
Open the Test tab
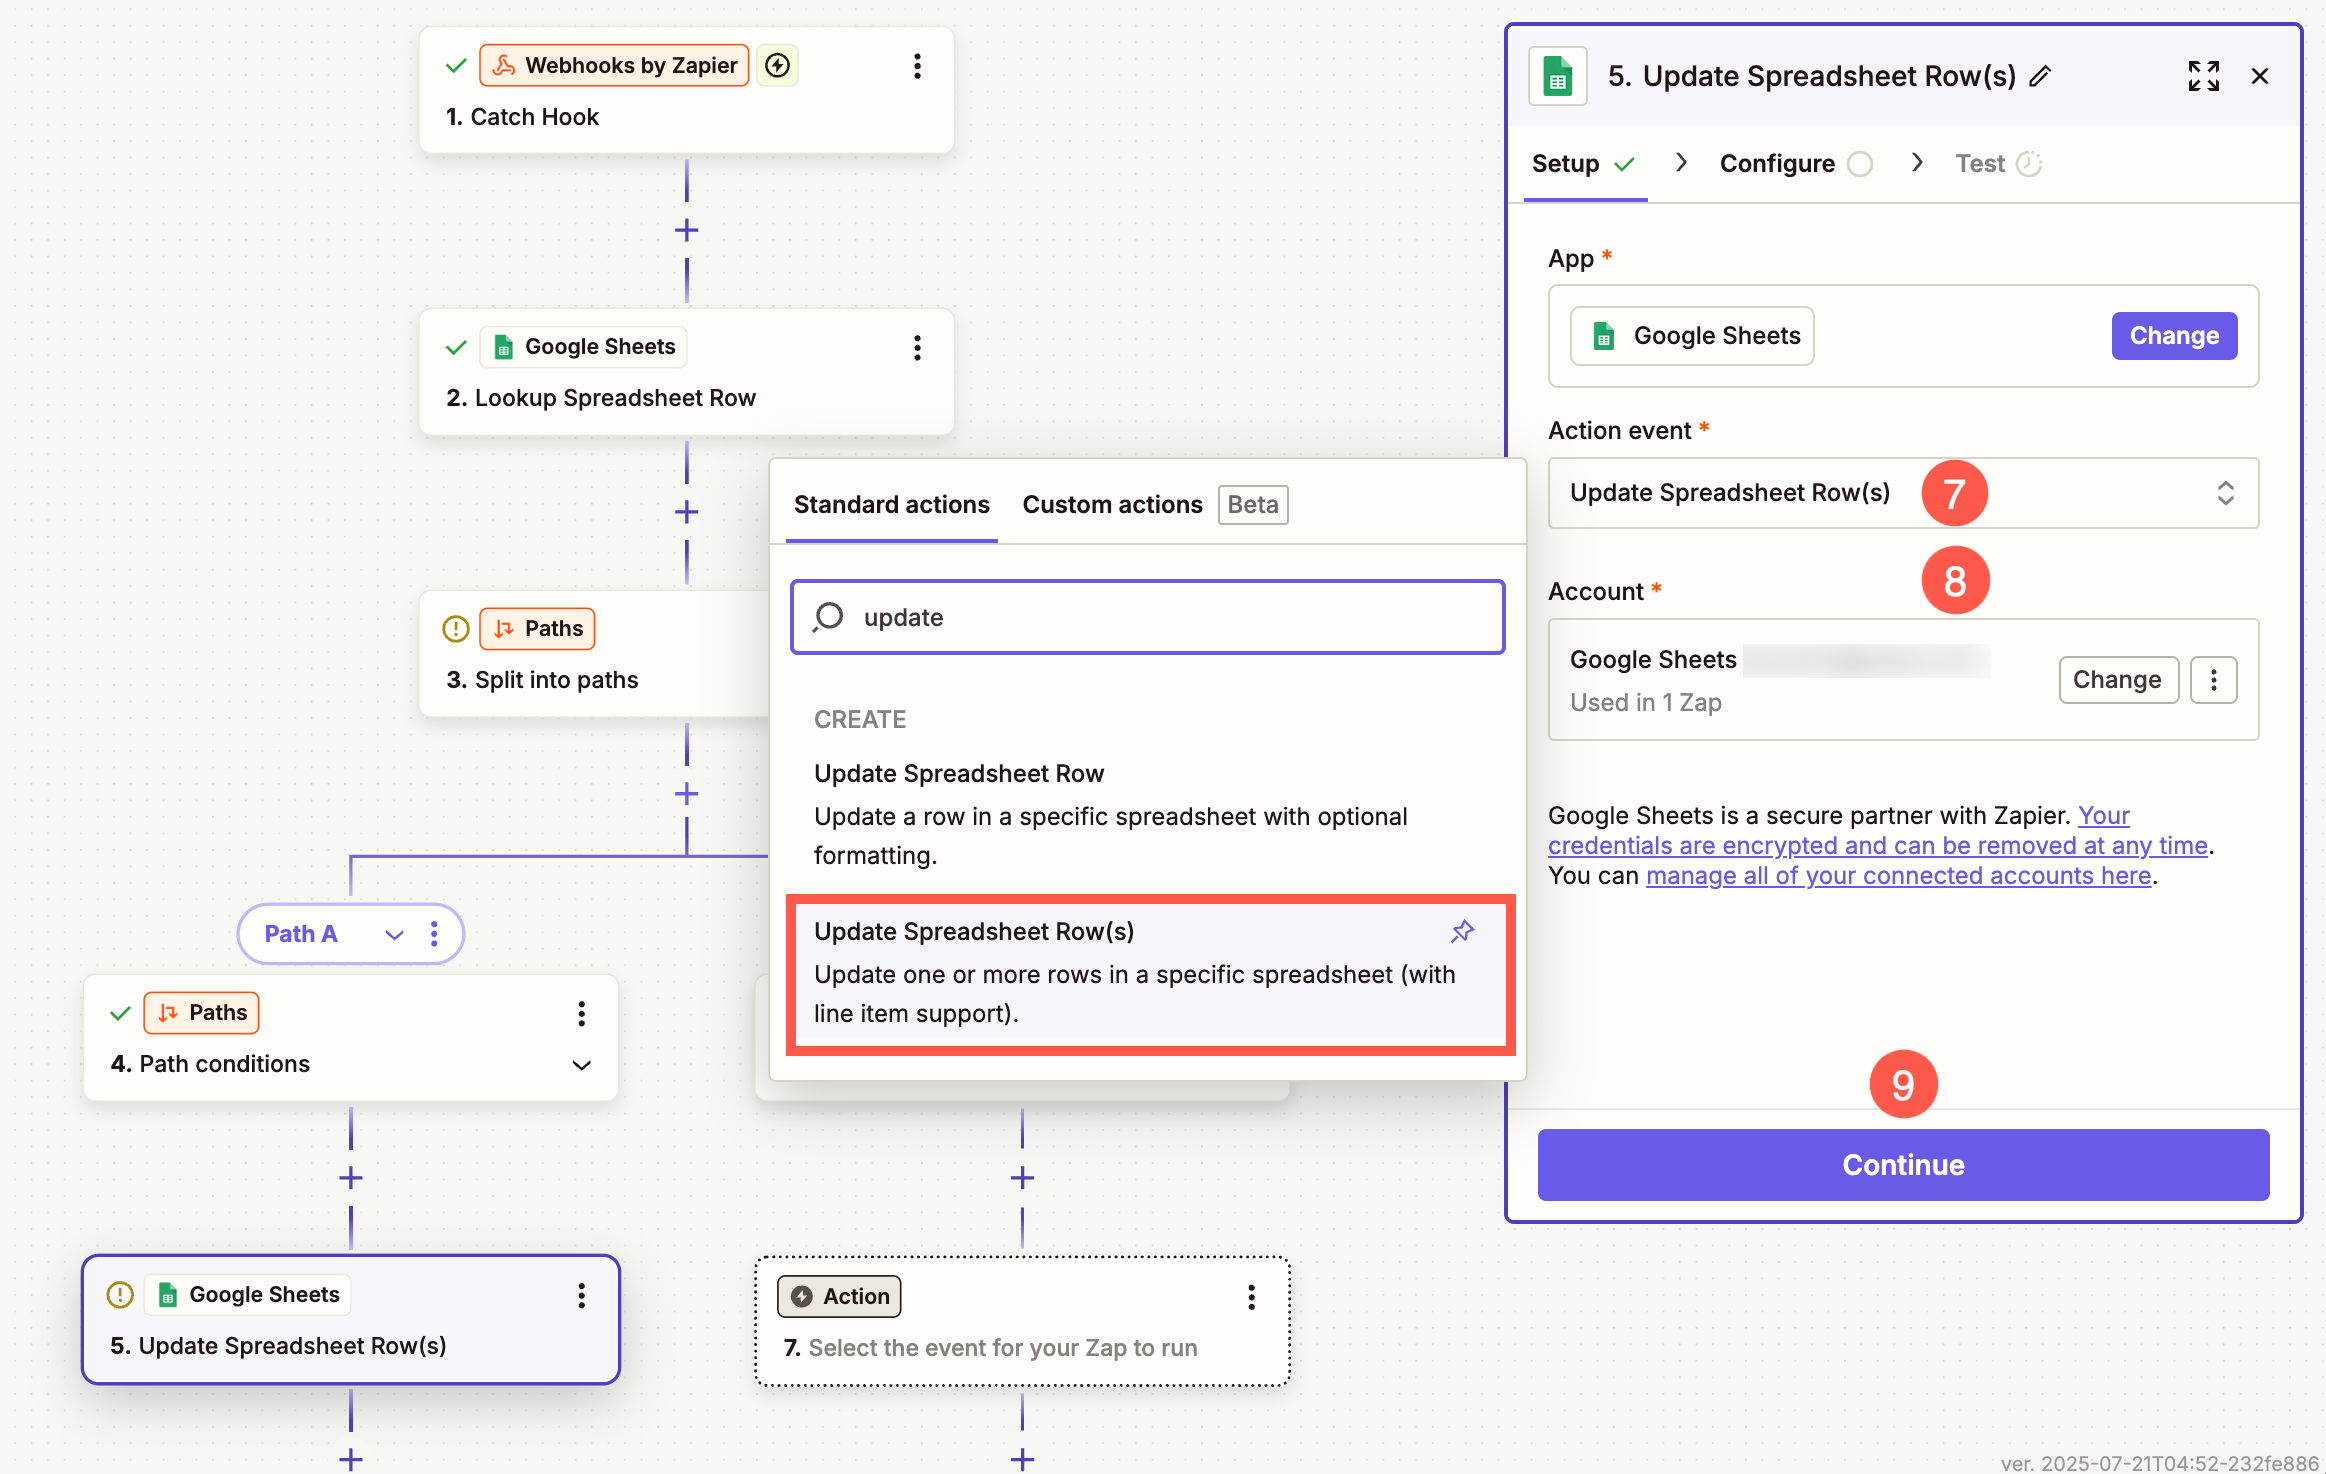[x=1998, y=164]
